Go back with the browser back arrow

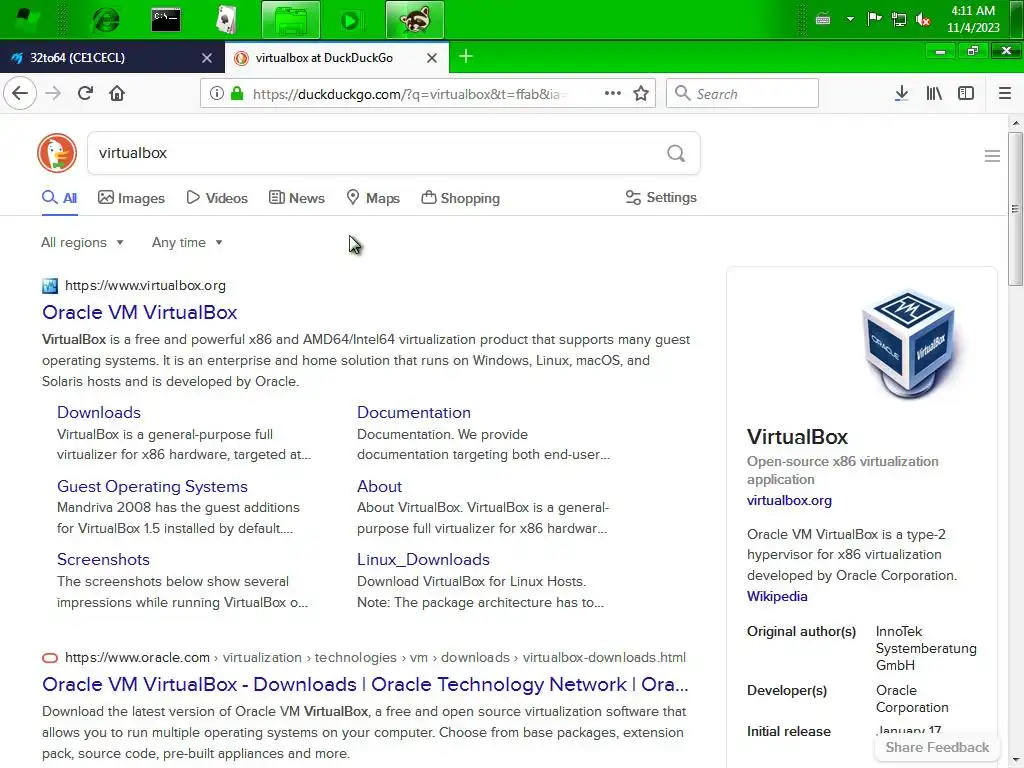[20, 93]
